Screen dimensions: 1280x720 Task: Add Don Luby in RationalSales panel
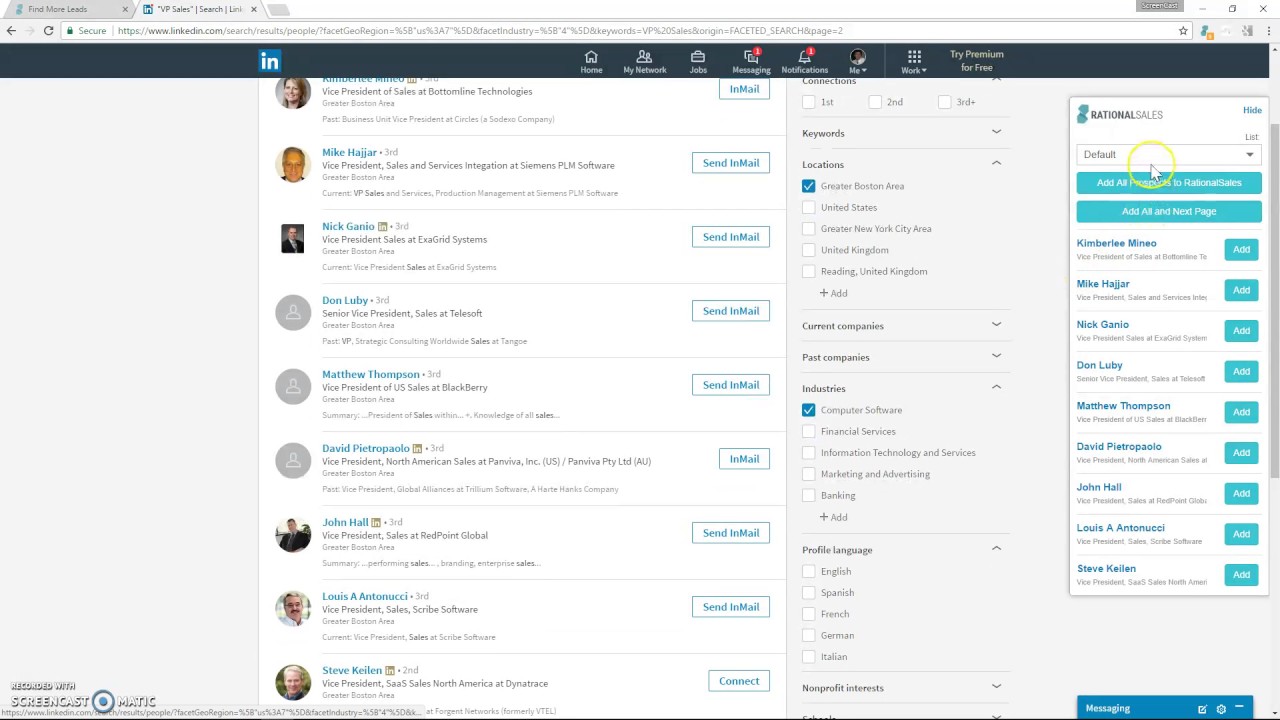click(x=1241, y=372)
